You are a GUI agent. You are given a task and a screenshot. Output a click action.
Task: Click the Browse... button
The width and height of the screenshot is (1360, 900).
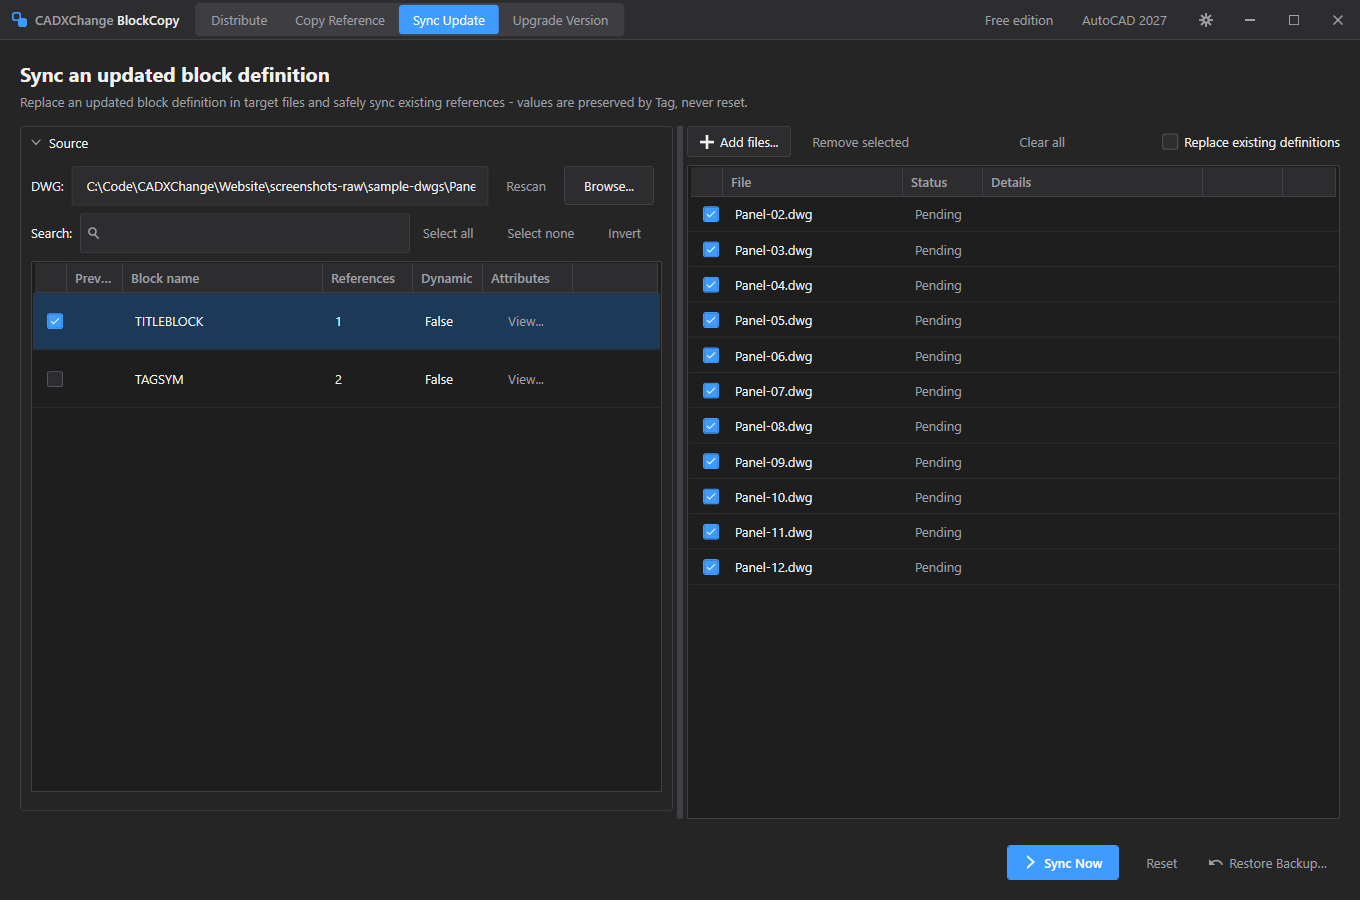tap(609, 186)
